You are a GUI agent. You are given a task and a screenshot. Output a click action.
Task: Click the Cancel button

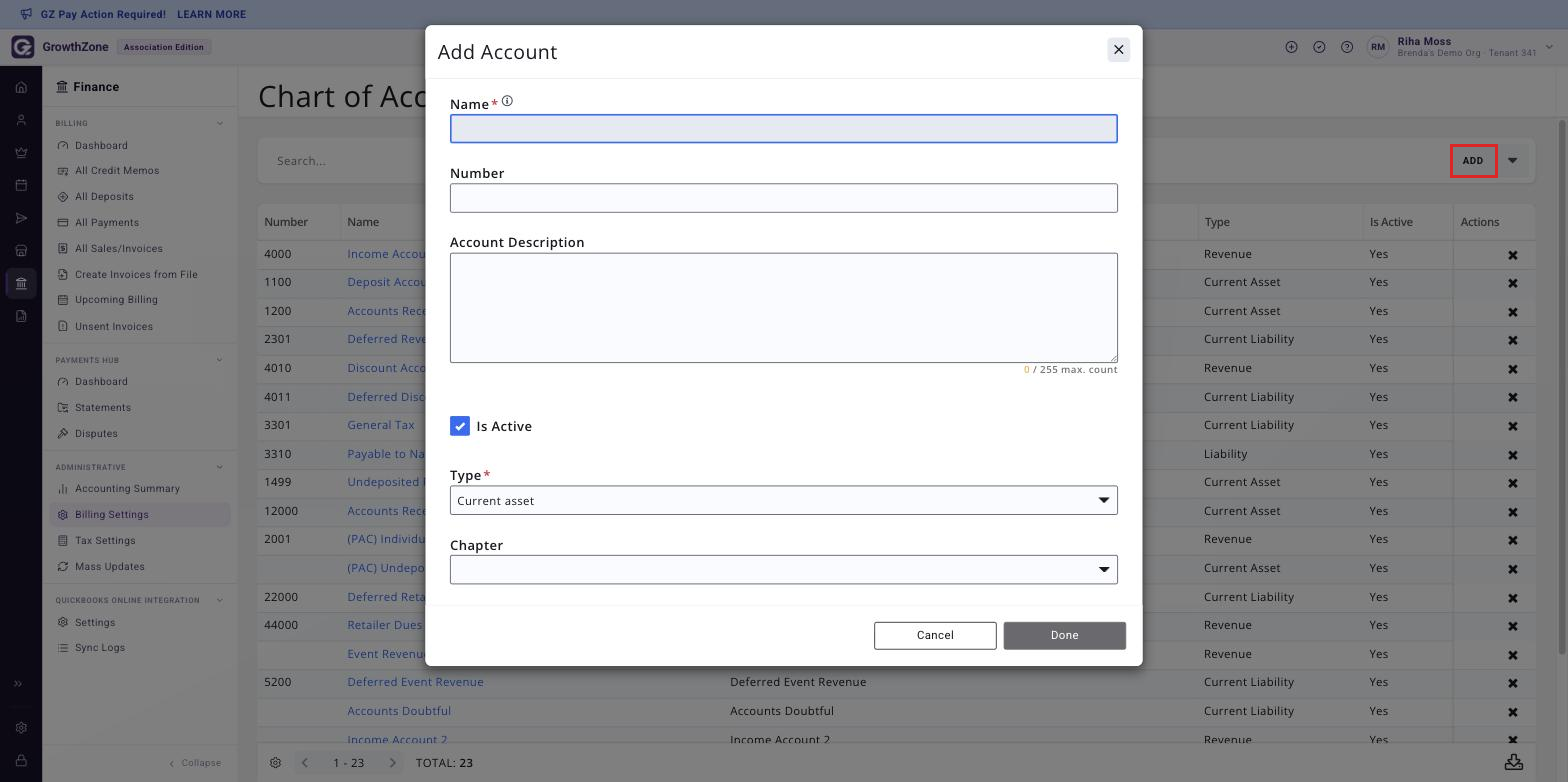[x=935, y=635]
